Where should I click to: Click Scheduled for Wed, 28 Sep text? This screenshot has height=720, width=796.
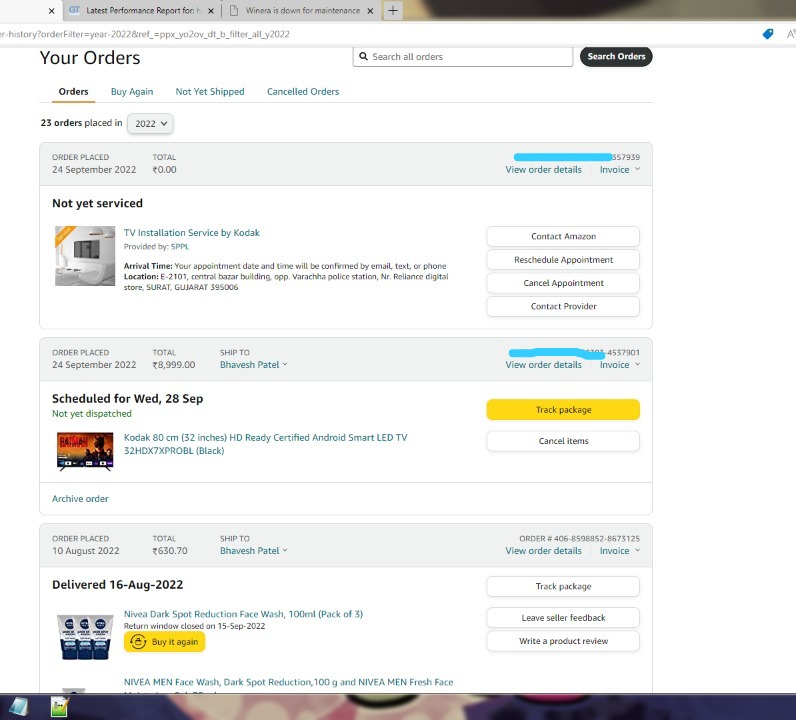(x=127, y=399)
